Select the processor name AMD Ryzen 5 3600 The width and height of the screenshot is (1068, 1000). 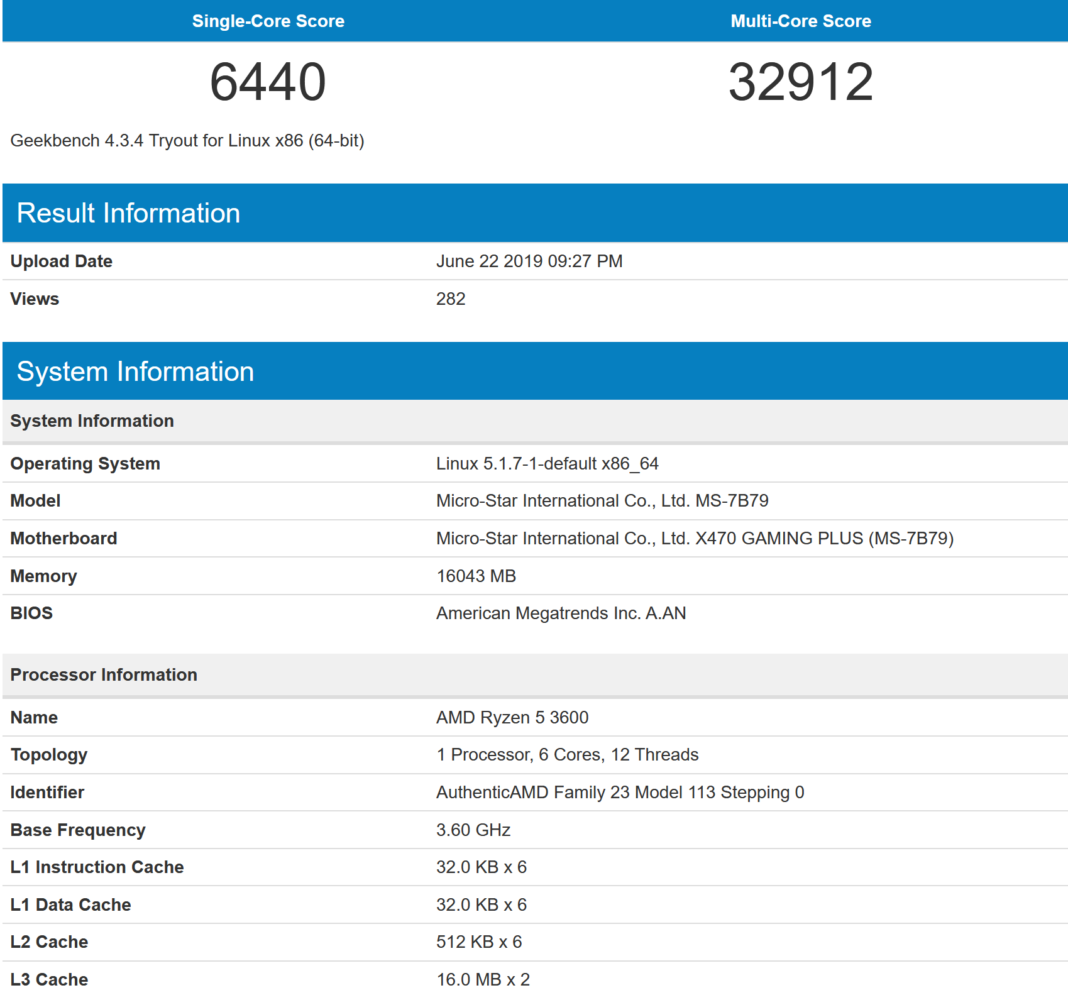point(512,717)
